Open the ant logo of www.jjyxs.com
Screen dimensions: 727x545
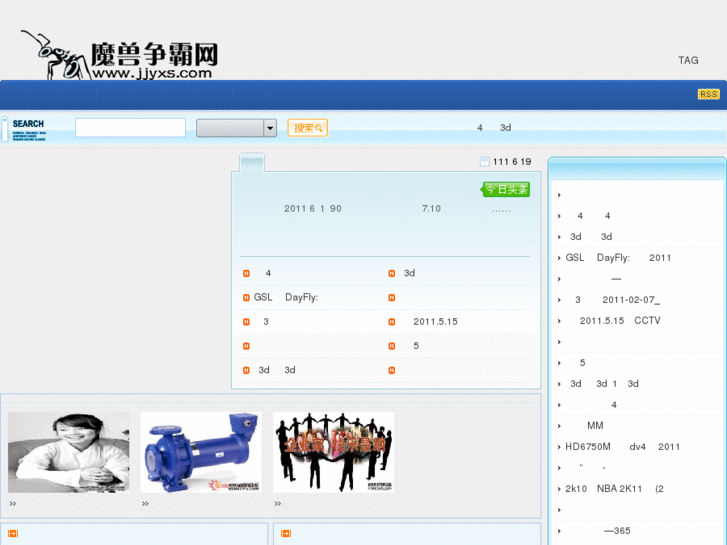tap(120, 56)
